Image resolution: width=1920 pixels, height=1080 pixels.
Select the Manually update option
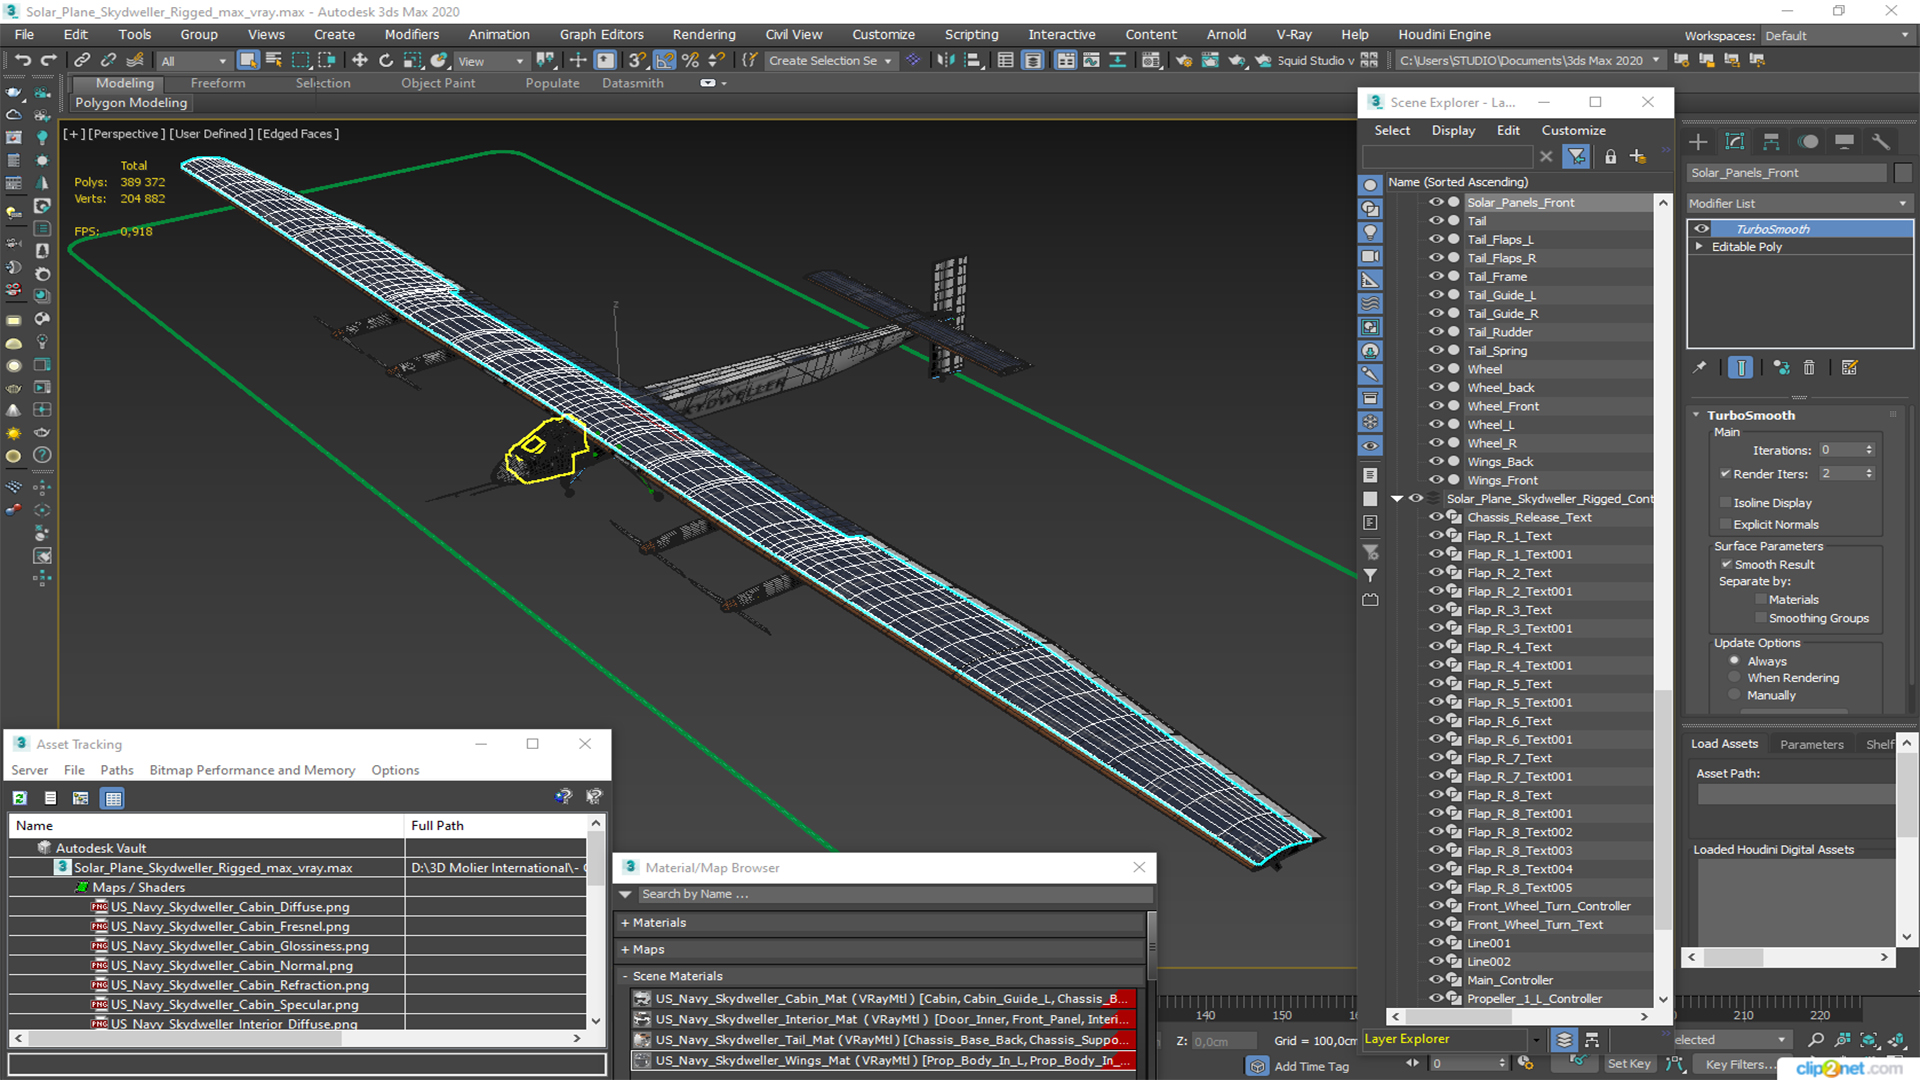[1734, 695]
